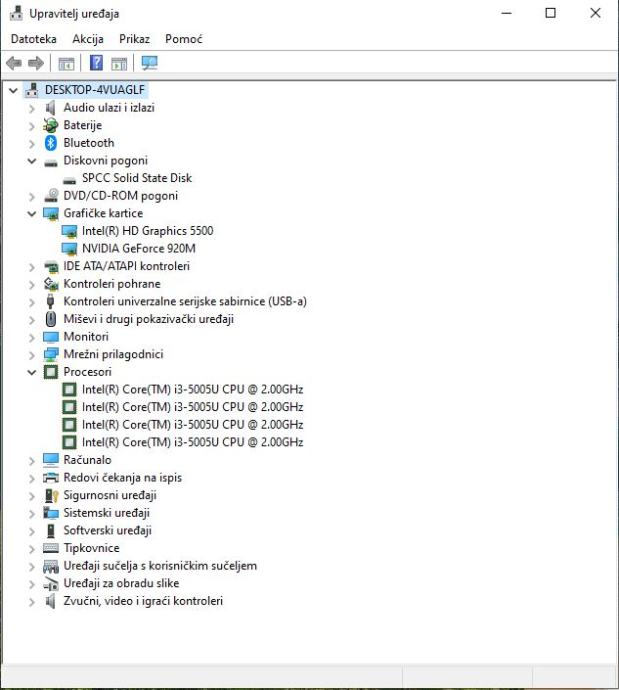Select the first Intel Core i3-5005U processor entry
The height and width of the screenshot is (690, 619).
193,389
